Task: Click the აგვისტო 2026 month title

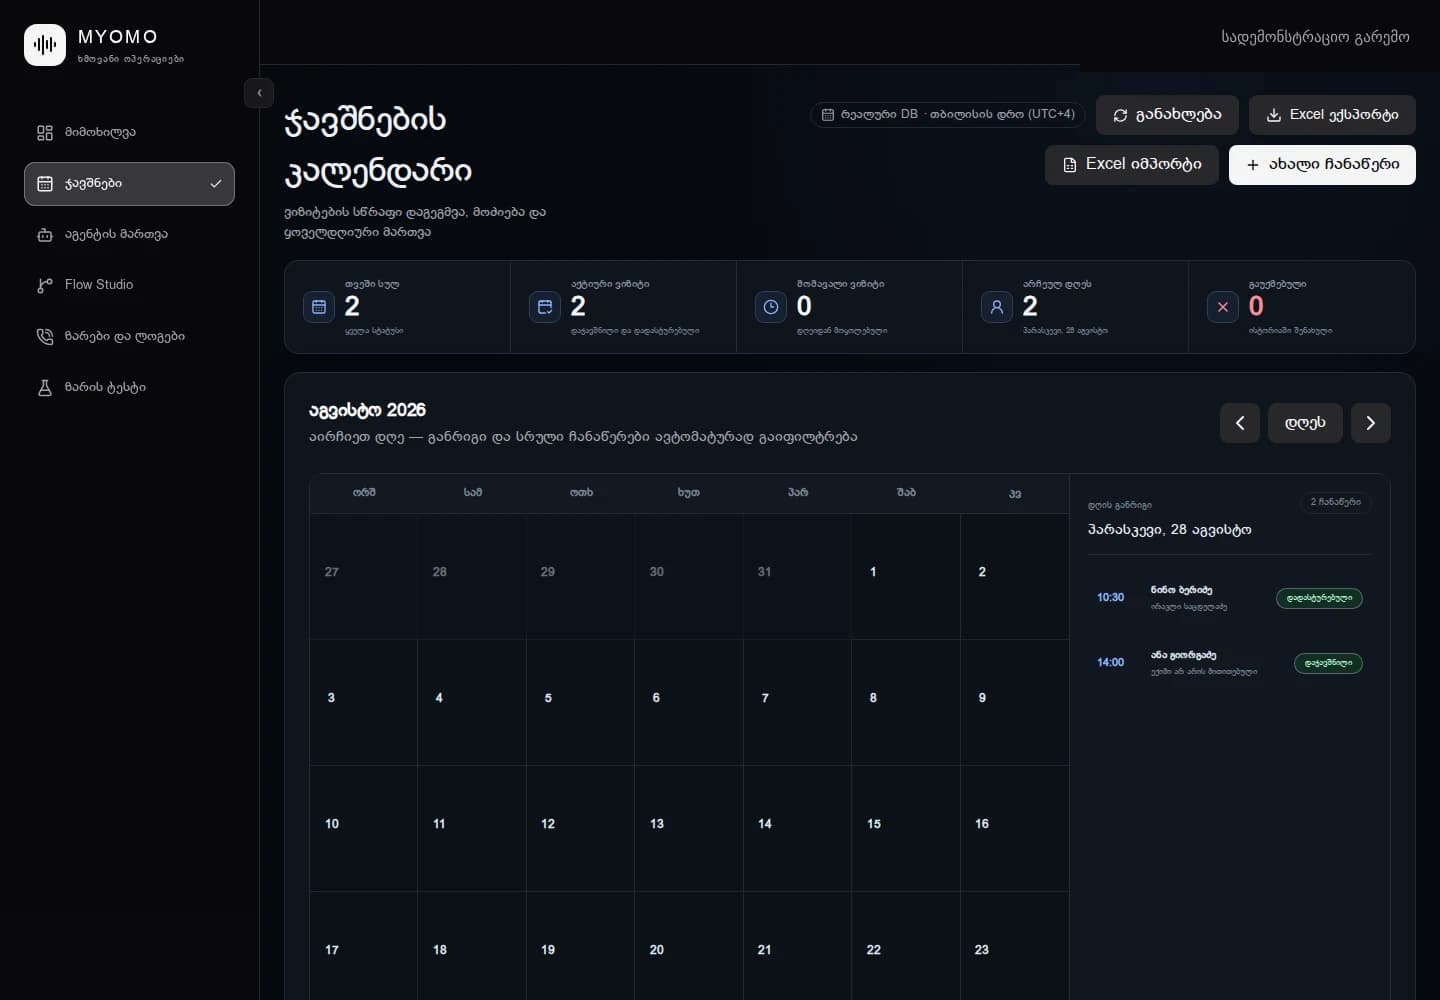Action: point(367,410)
